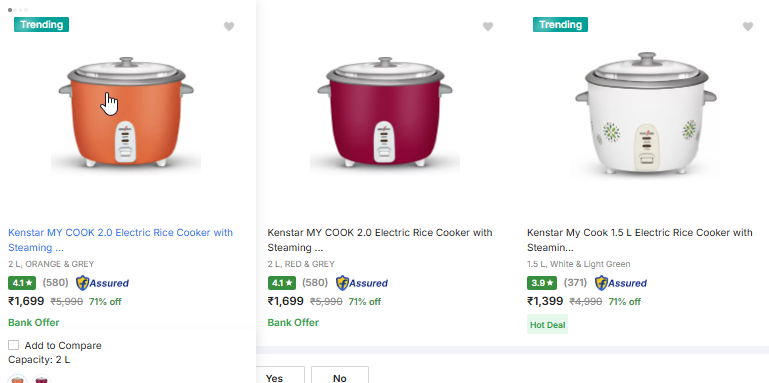The height and width of the screenshot is (383, 769).
Task: Click the No button
Action: tap(340, 375)
